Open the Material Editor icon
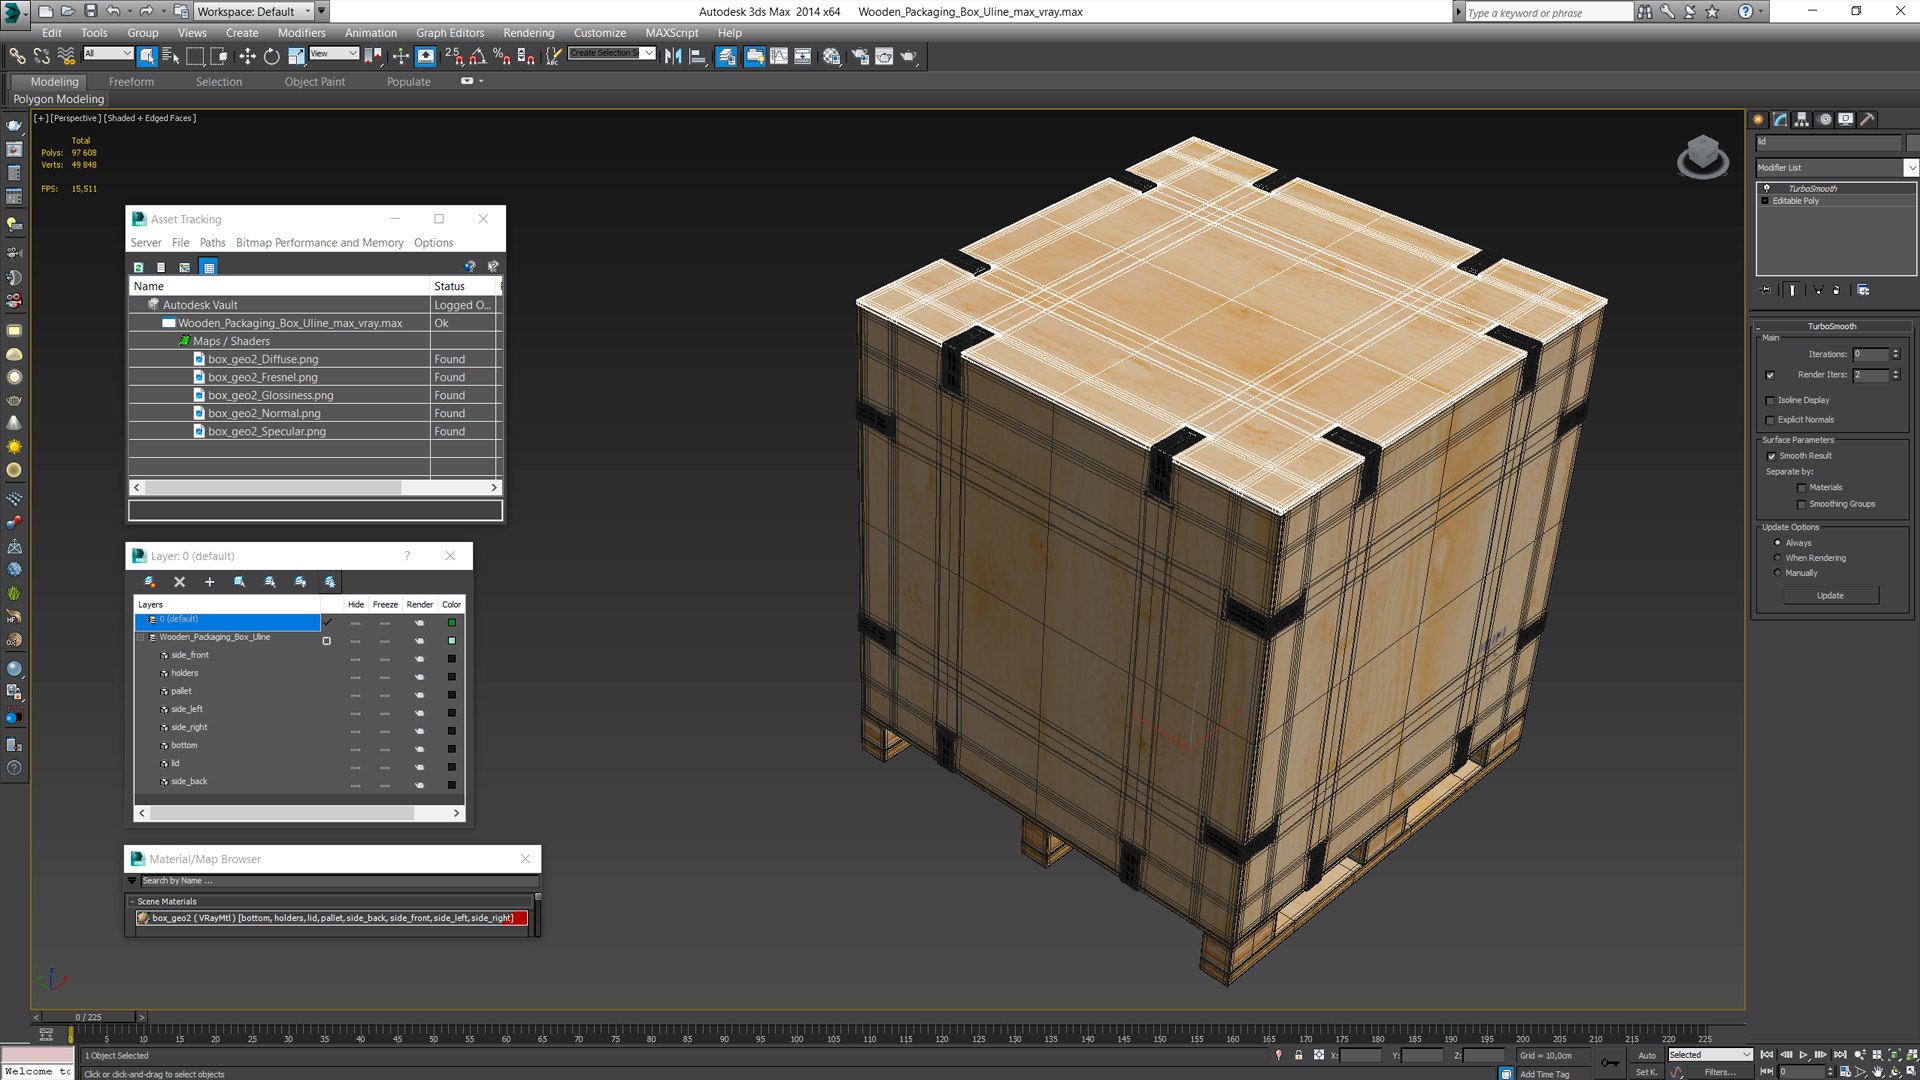The image size is (1920, 1080). 832,57
